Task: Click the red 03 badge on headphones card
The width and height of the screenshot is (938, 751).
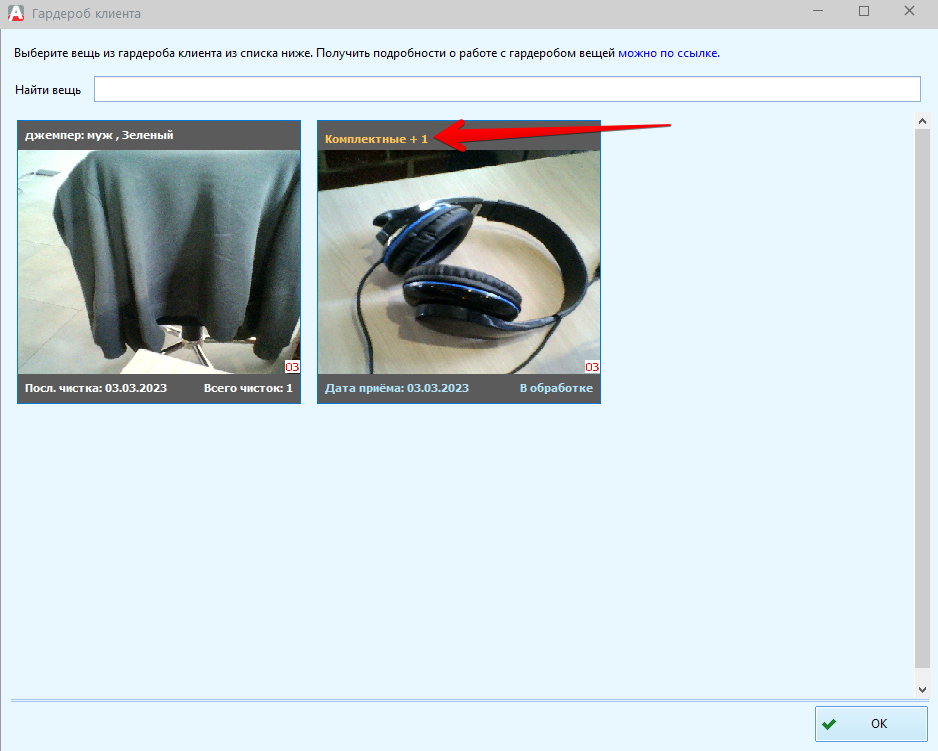Action: [592, 367]
